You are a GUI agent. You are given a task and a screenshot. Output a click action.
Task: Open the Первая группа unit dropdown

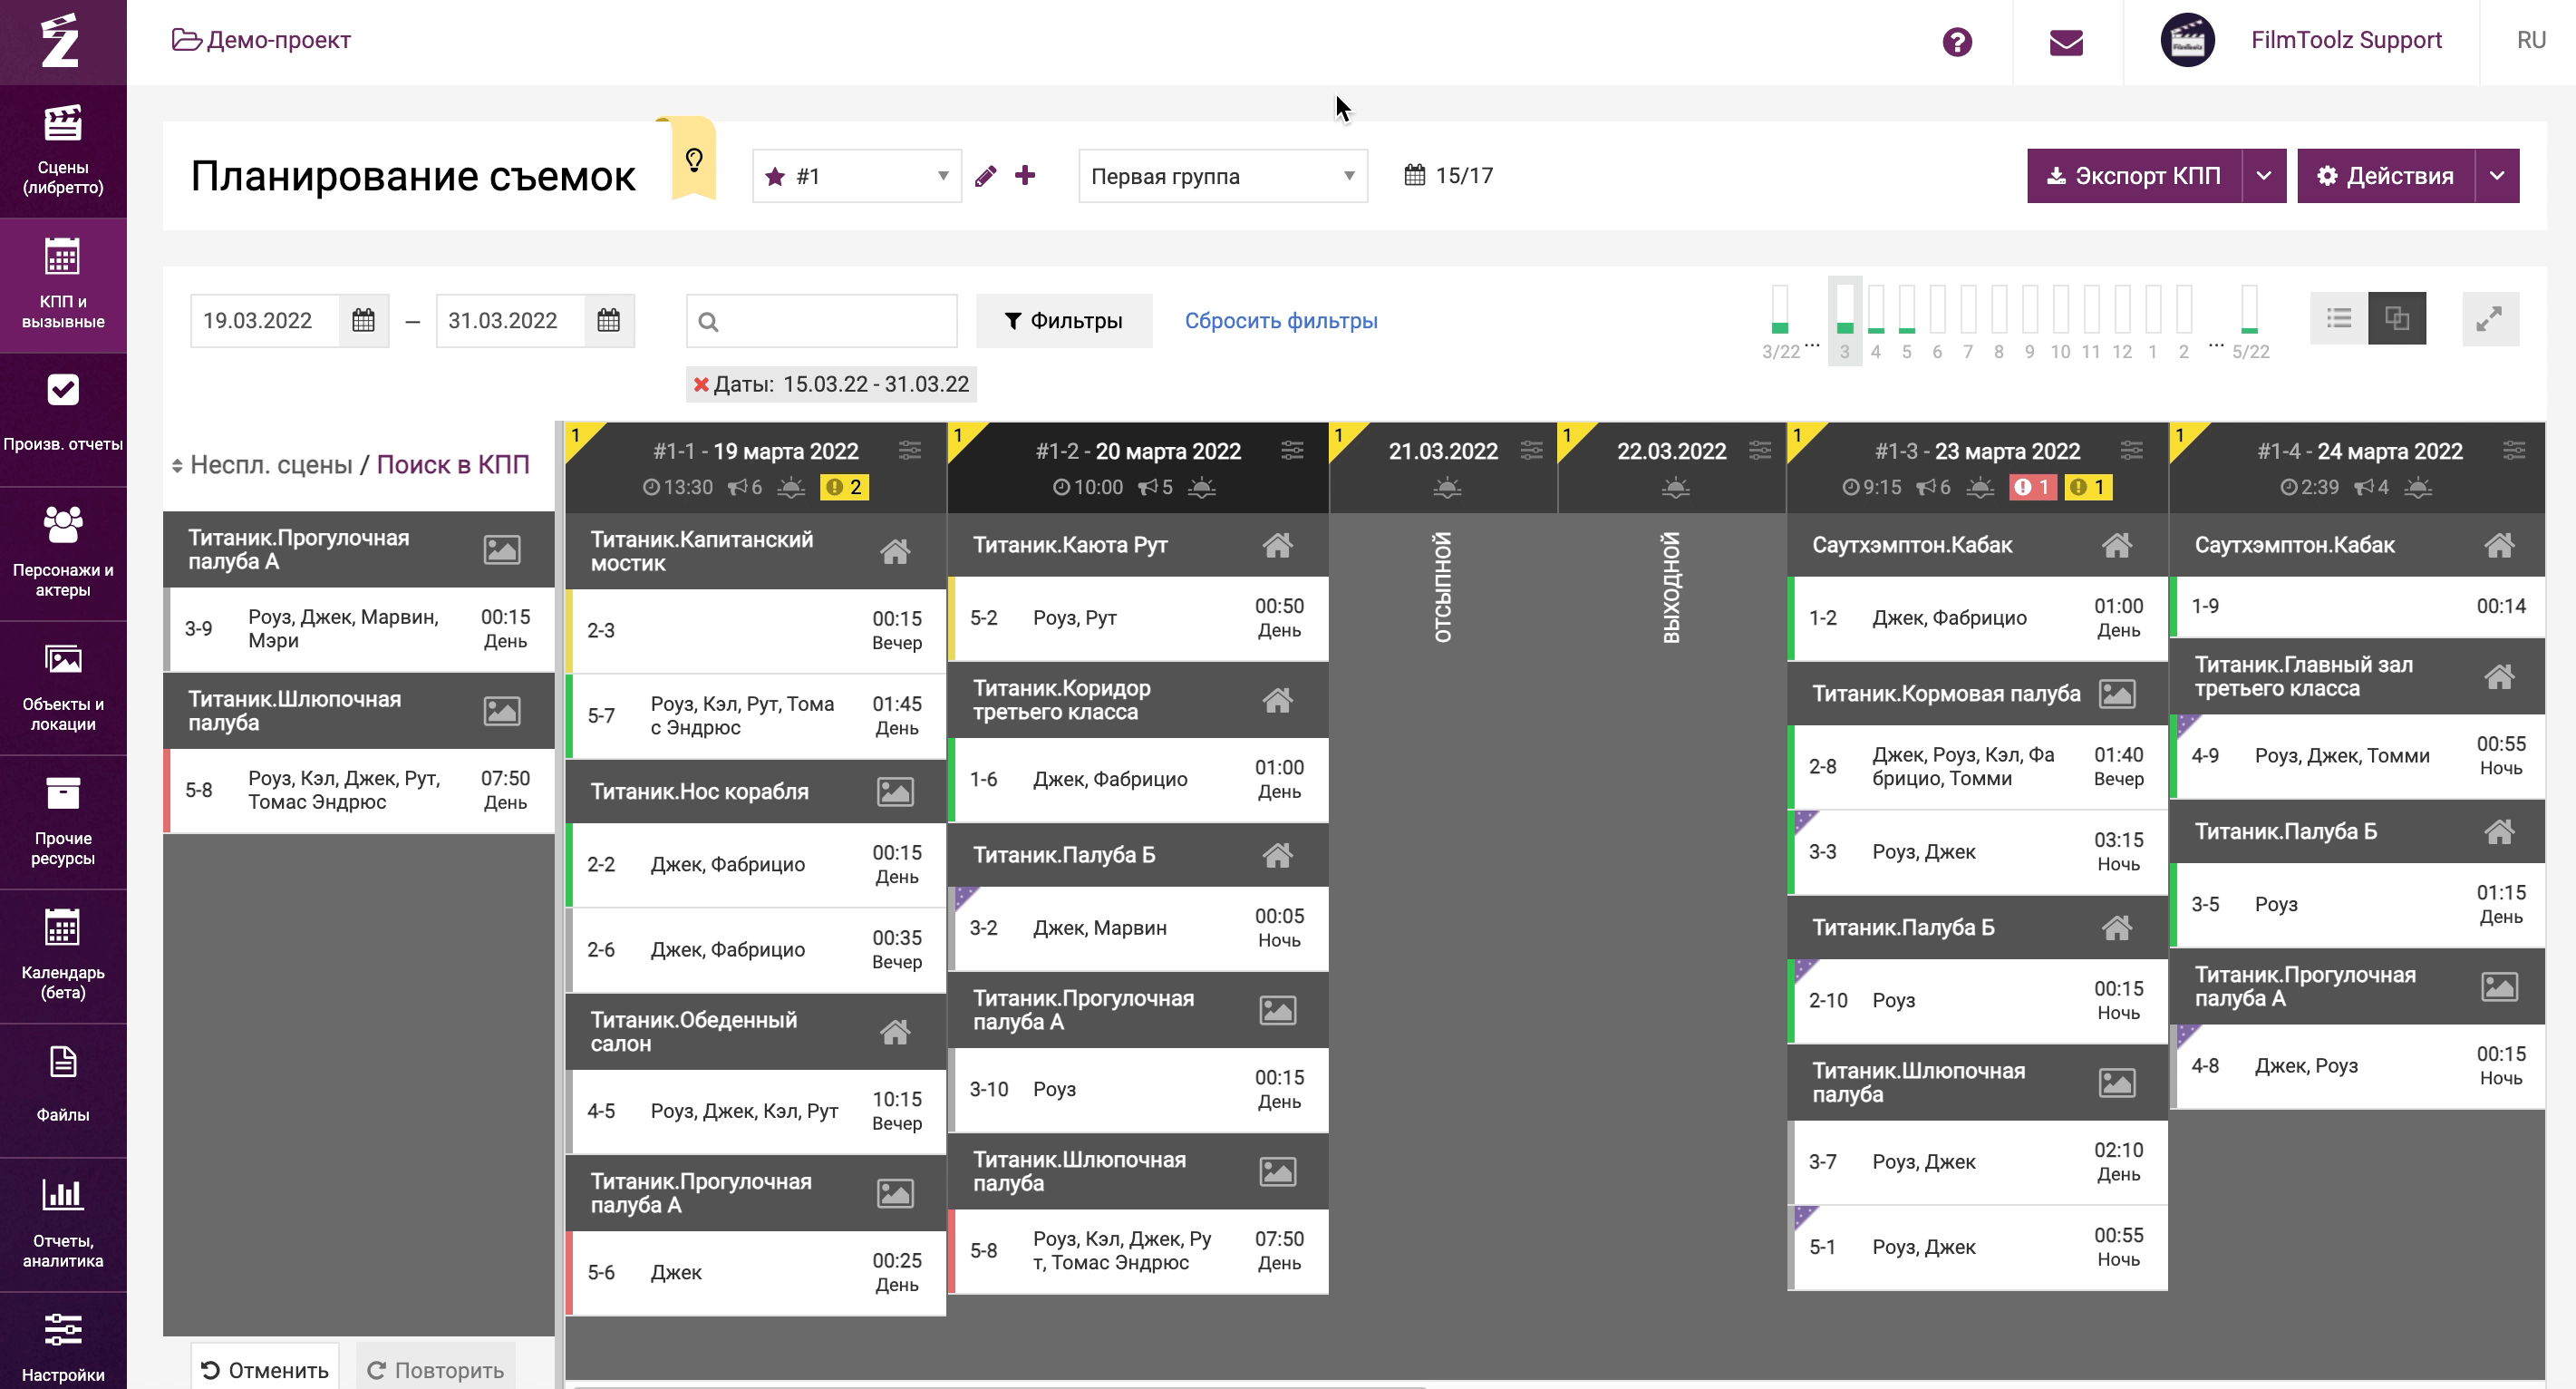(1222, 177)
